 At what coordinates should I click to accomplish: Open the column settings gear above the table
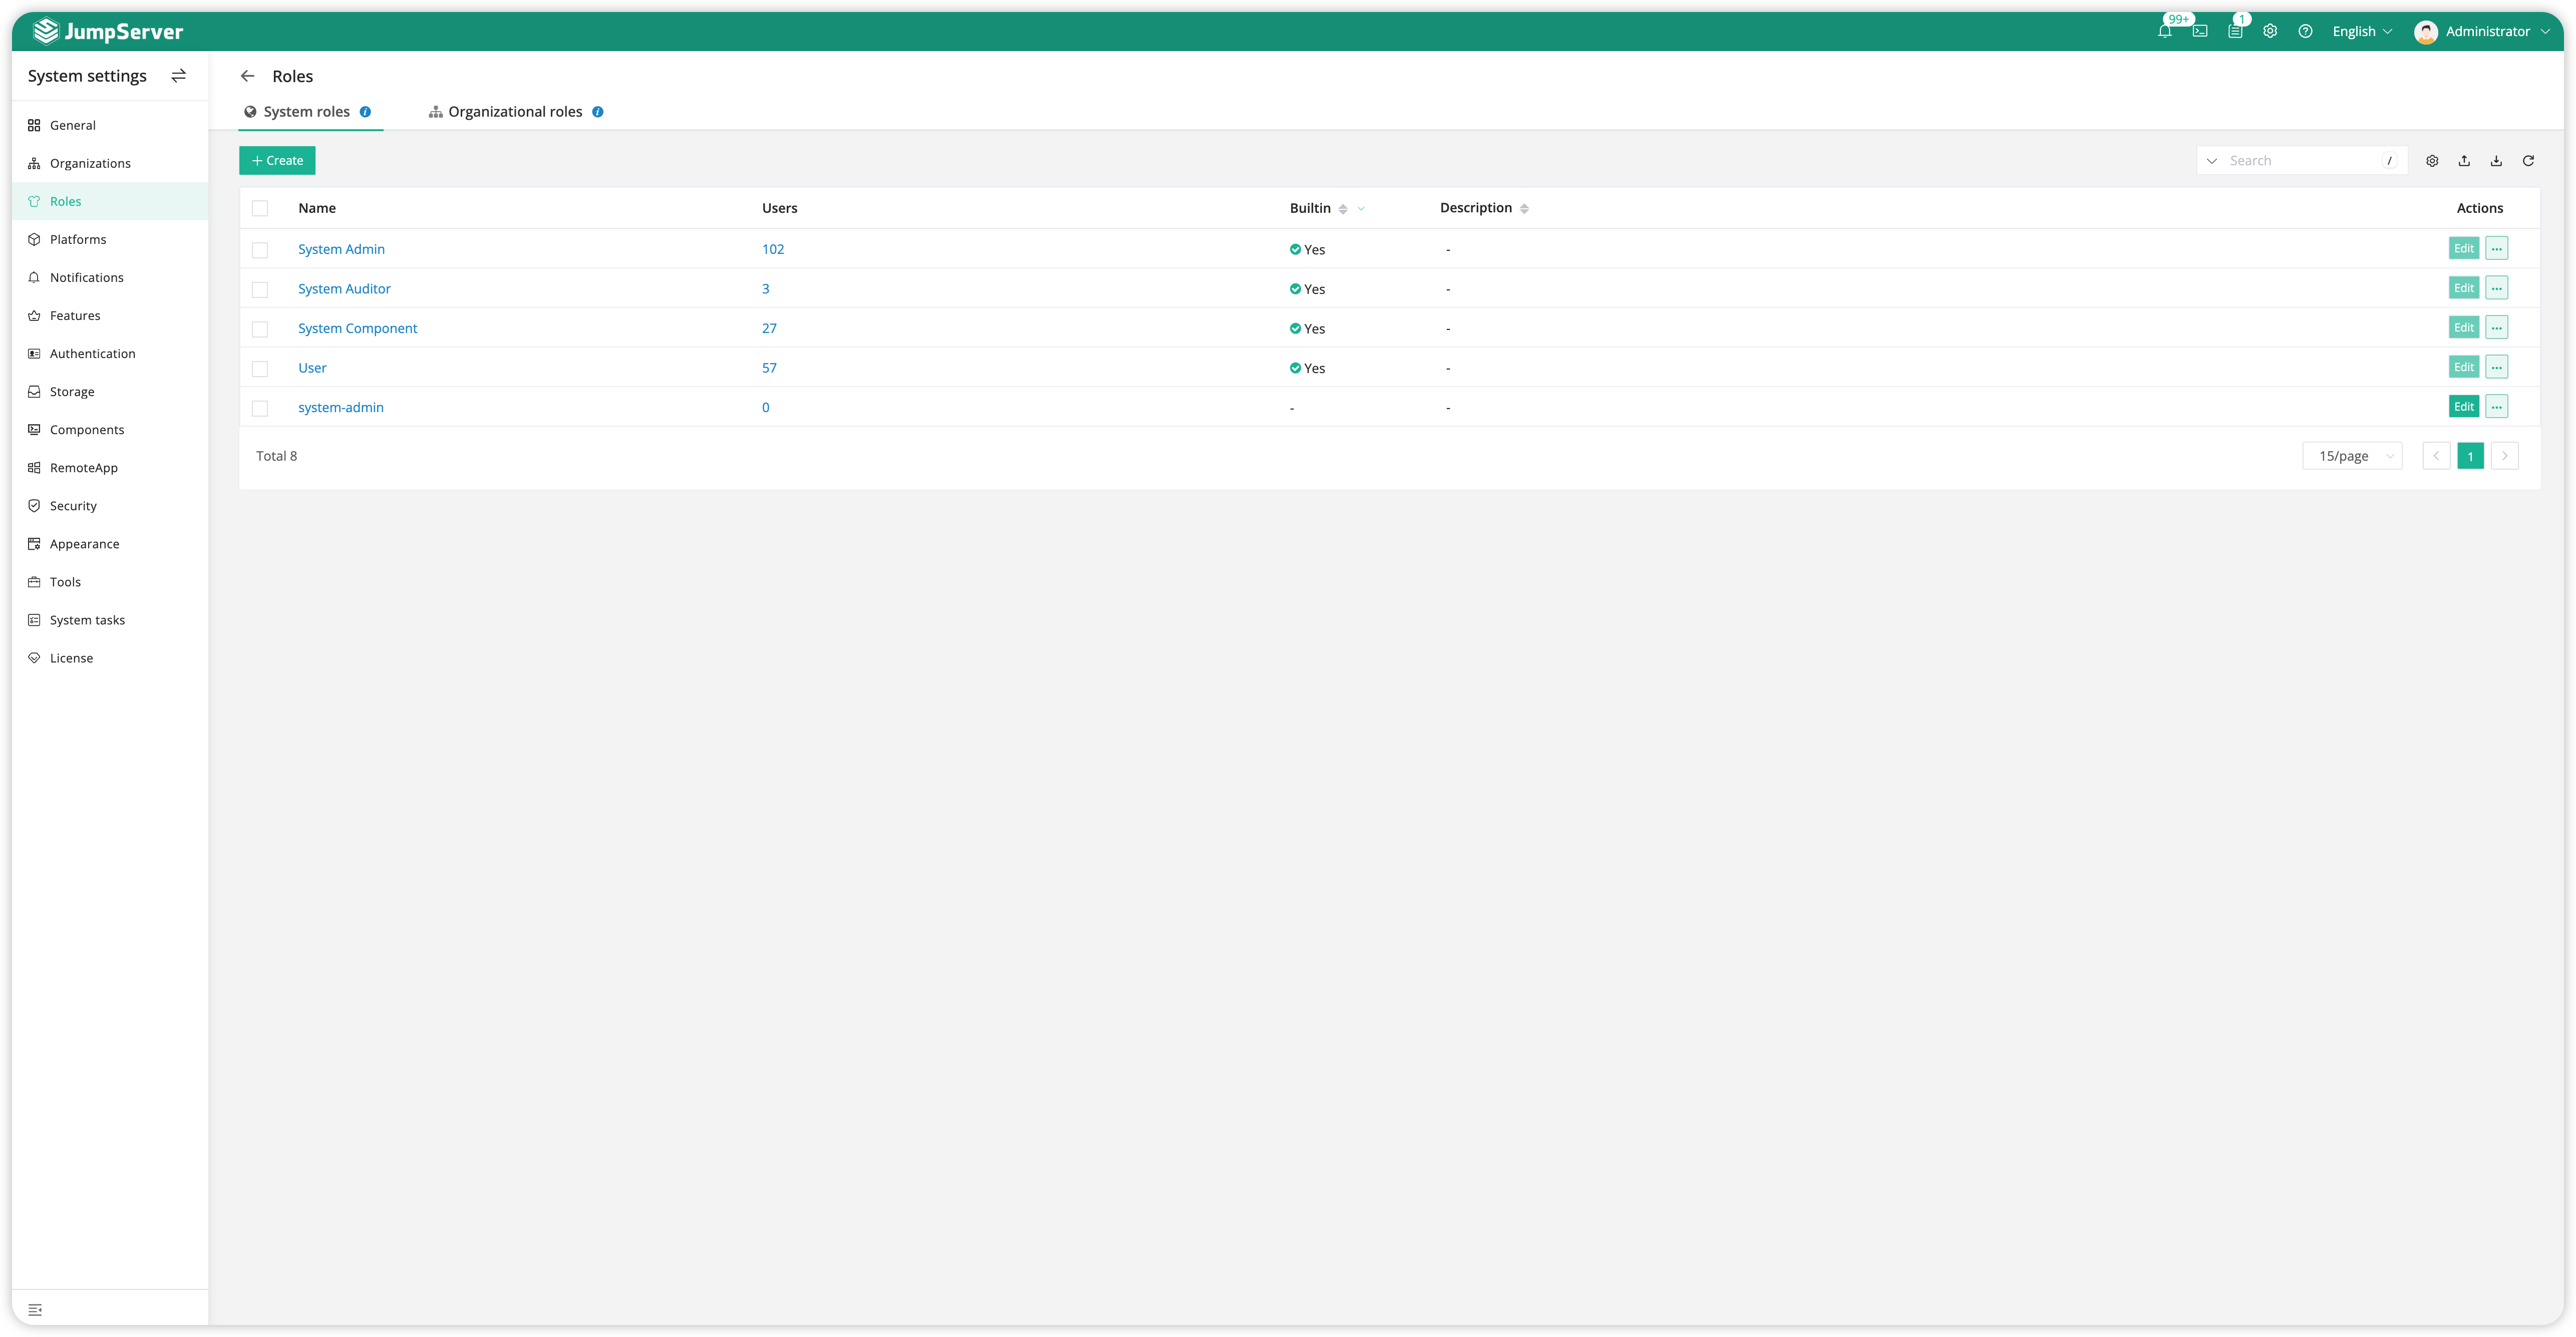click(2432, 160)
